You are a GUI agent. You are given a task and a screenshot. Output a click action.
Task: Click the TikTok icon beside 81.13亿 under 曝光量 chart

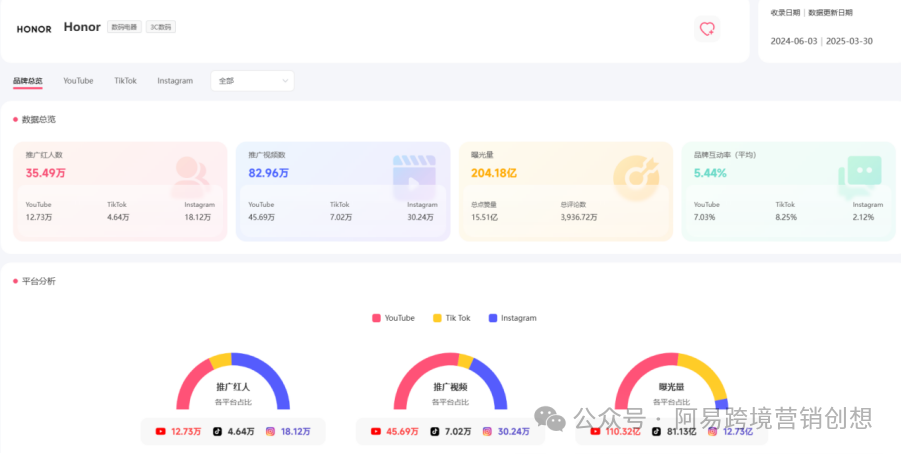tap(656, 432)
